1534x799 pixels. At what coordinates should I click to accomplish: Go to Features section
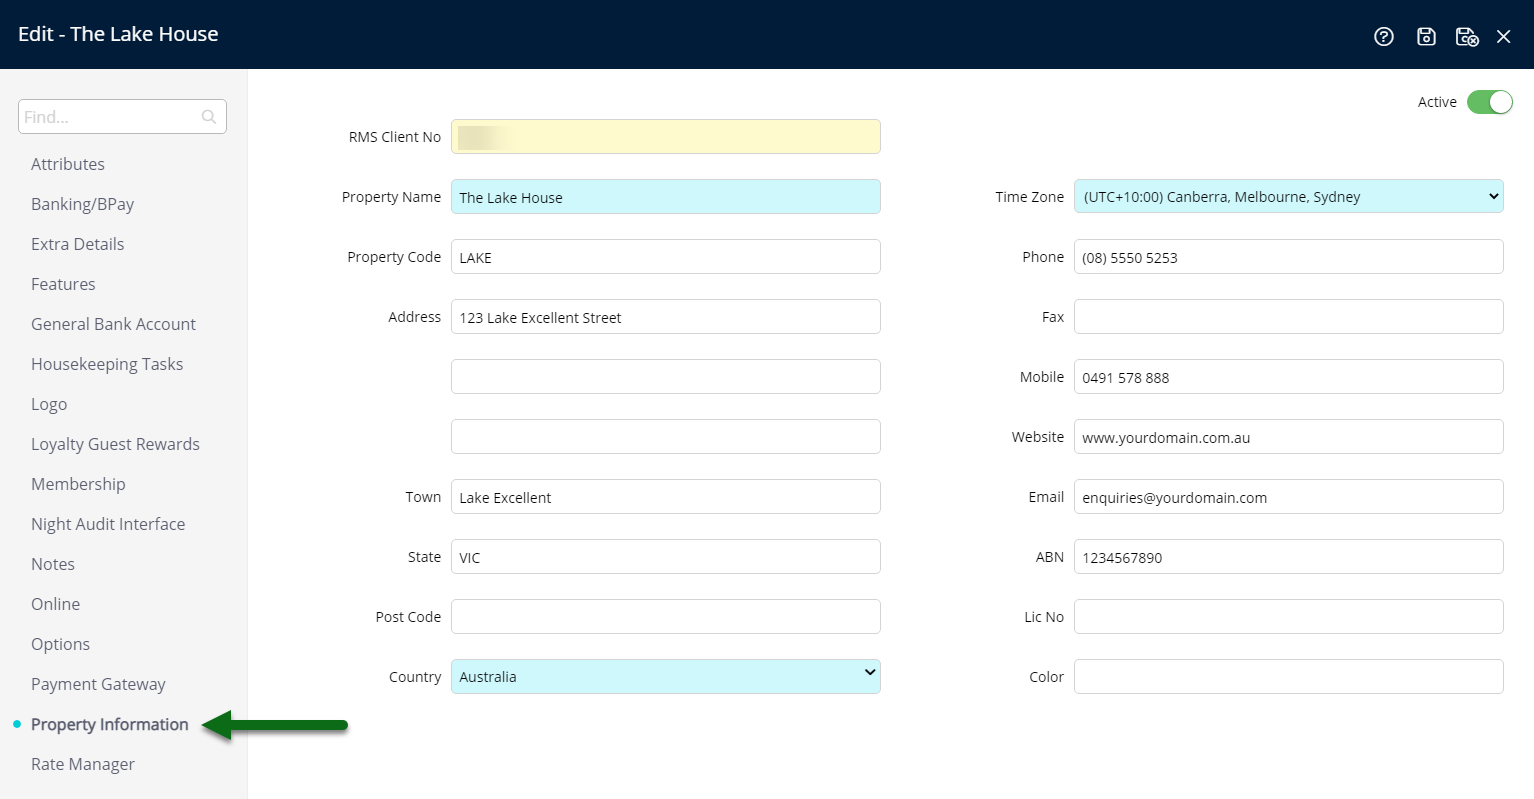click(63, 284)
